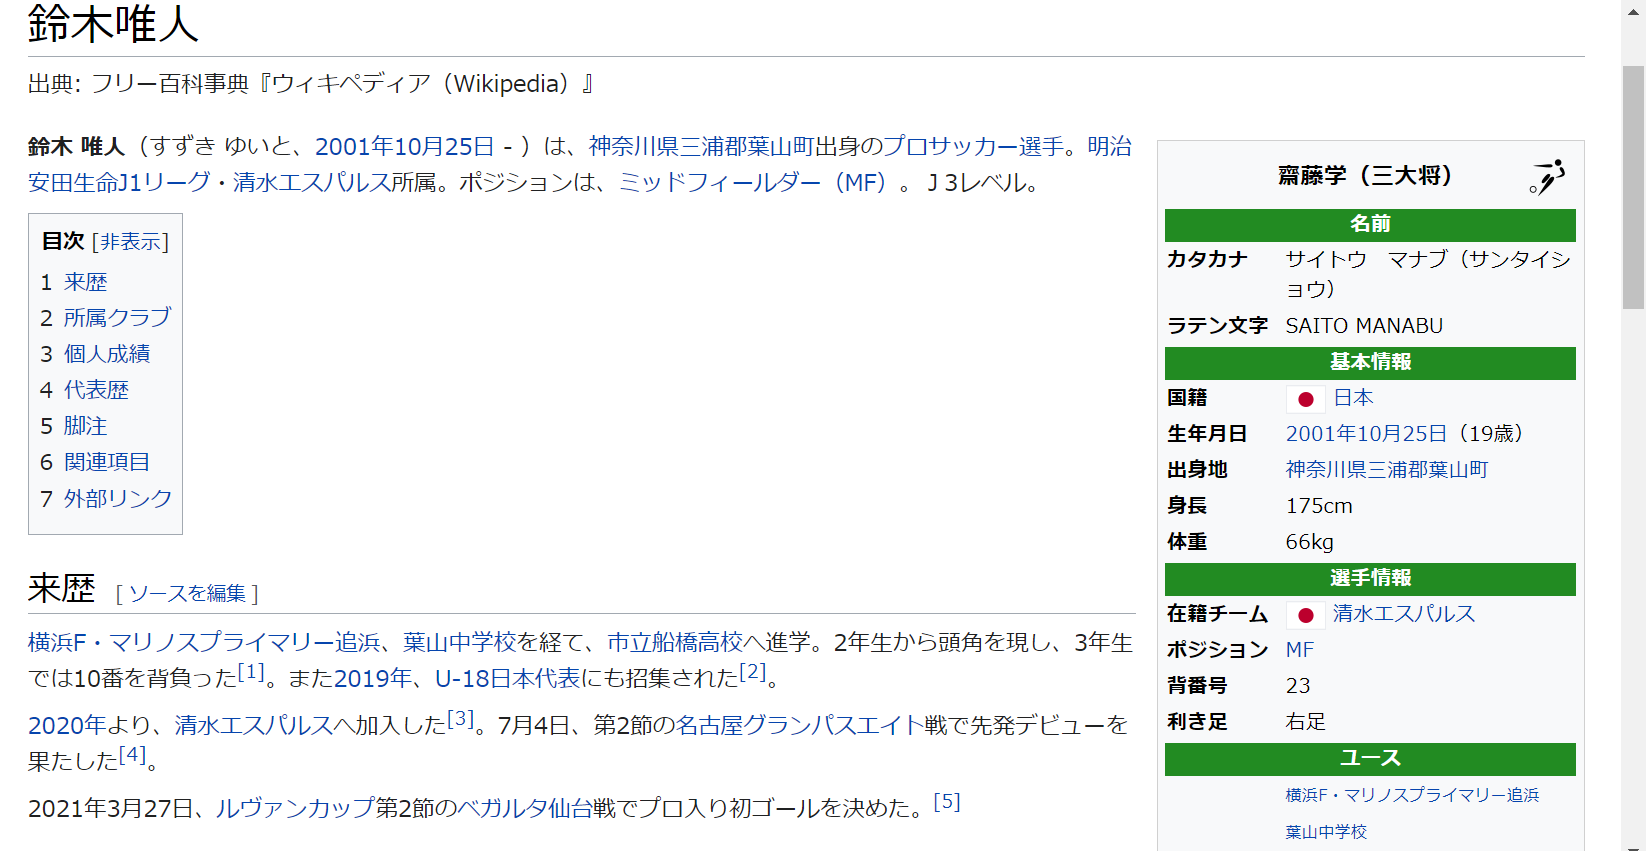The width and height of the screenshot is (1646, 851).
Task: Jump to 来歴 section in contents
Action: (85, 283)
